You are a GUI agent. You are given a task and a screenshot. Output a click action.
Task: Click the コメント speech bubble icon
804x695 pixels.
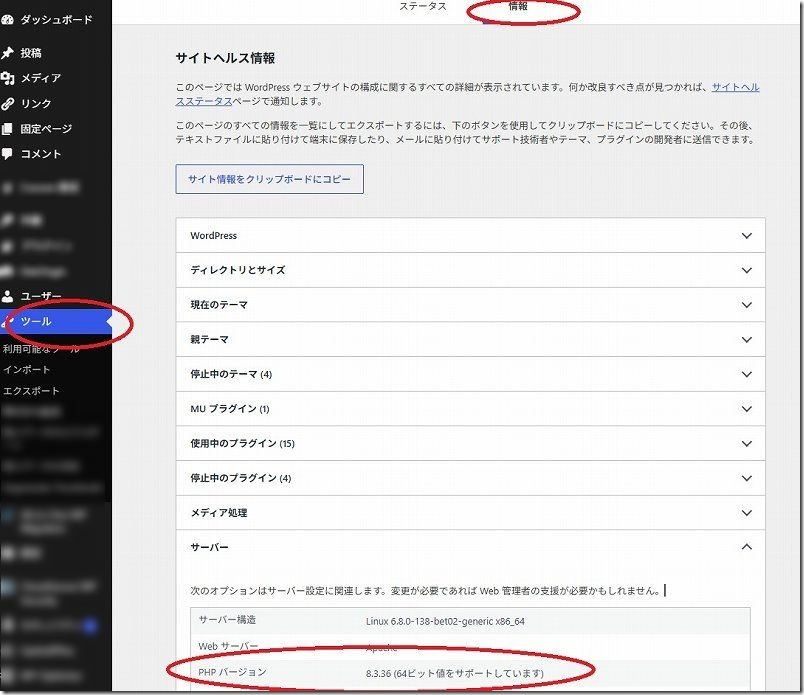coord(7,154)
